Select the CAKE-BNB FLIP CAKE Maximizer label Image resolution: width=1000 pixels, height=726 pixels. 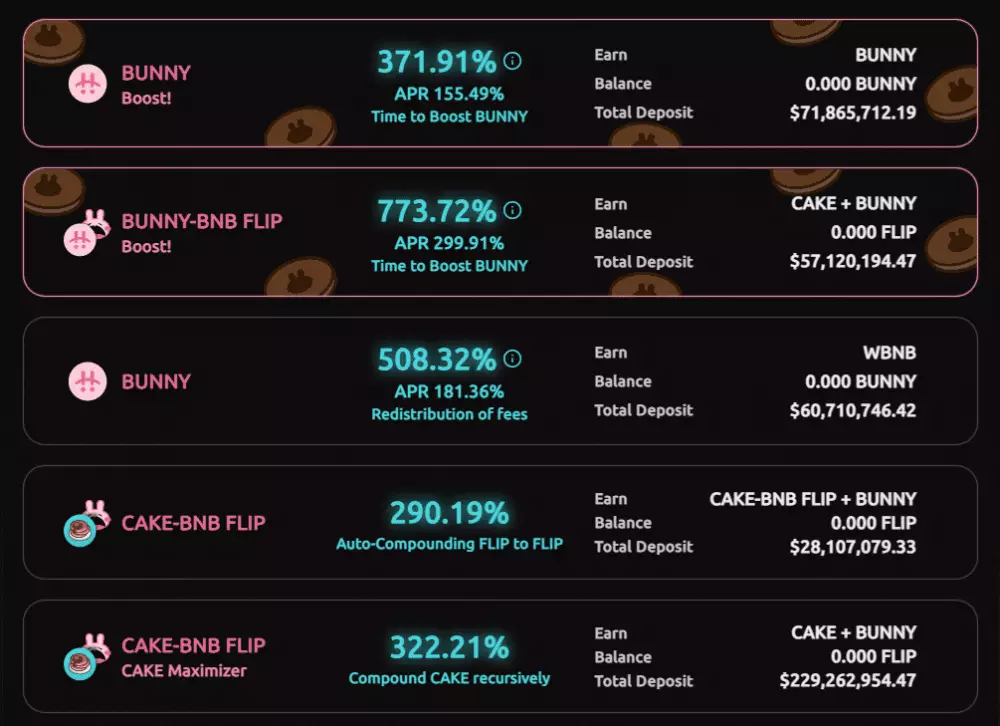coord(184,671)
